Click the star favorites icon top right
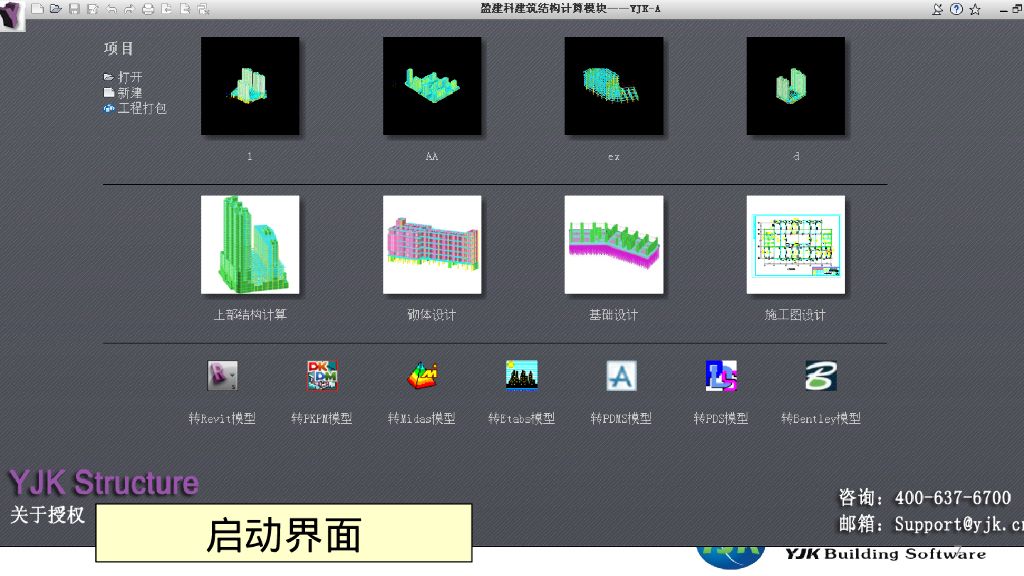The width and height of the screenshot is (1024, 576). pos(975,8)
